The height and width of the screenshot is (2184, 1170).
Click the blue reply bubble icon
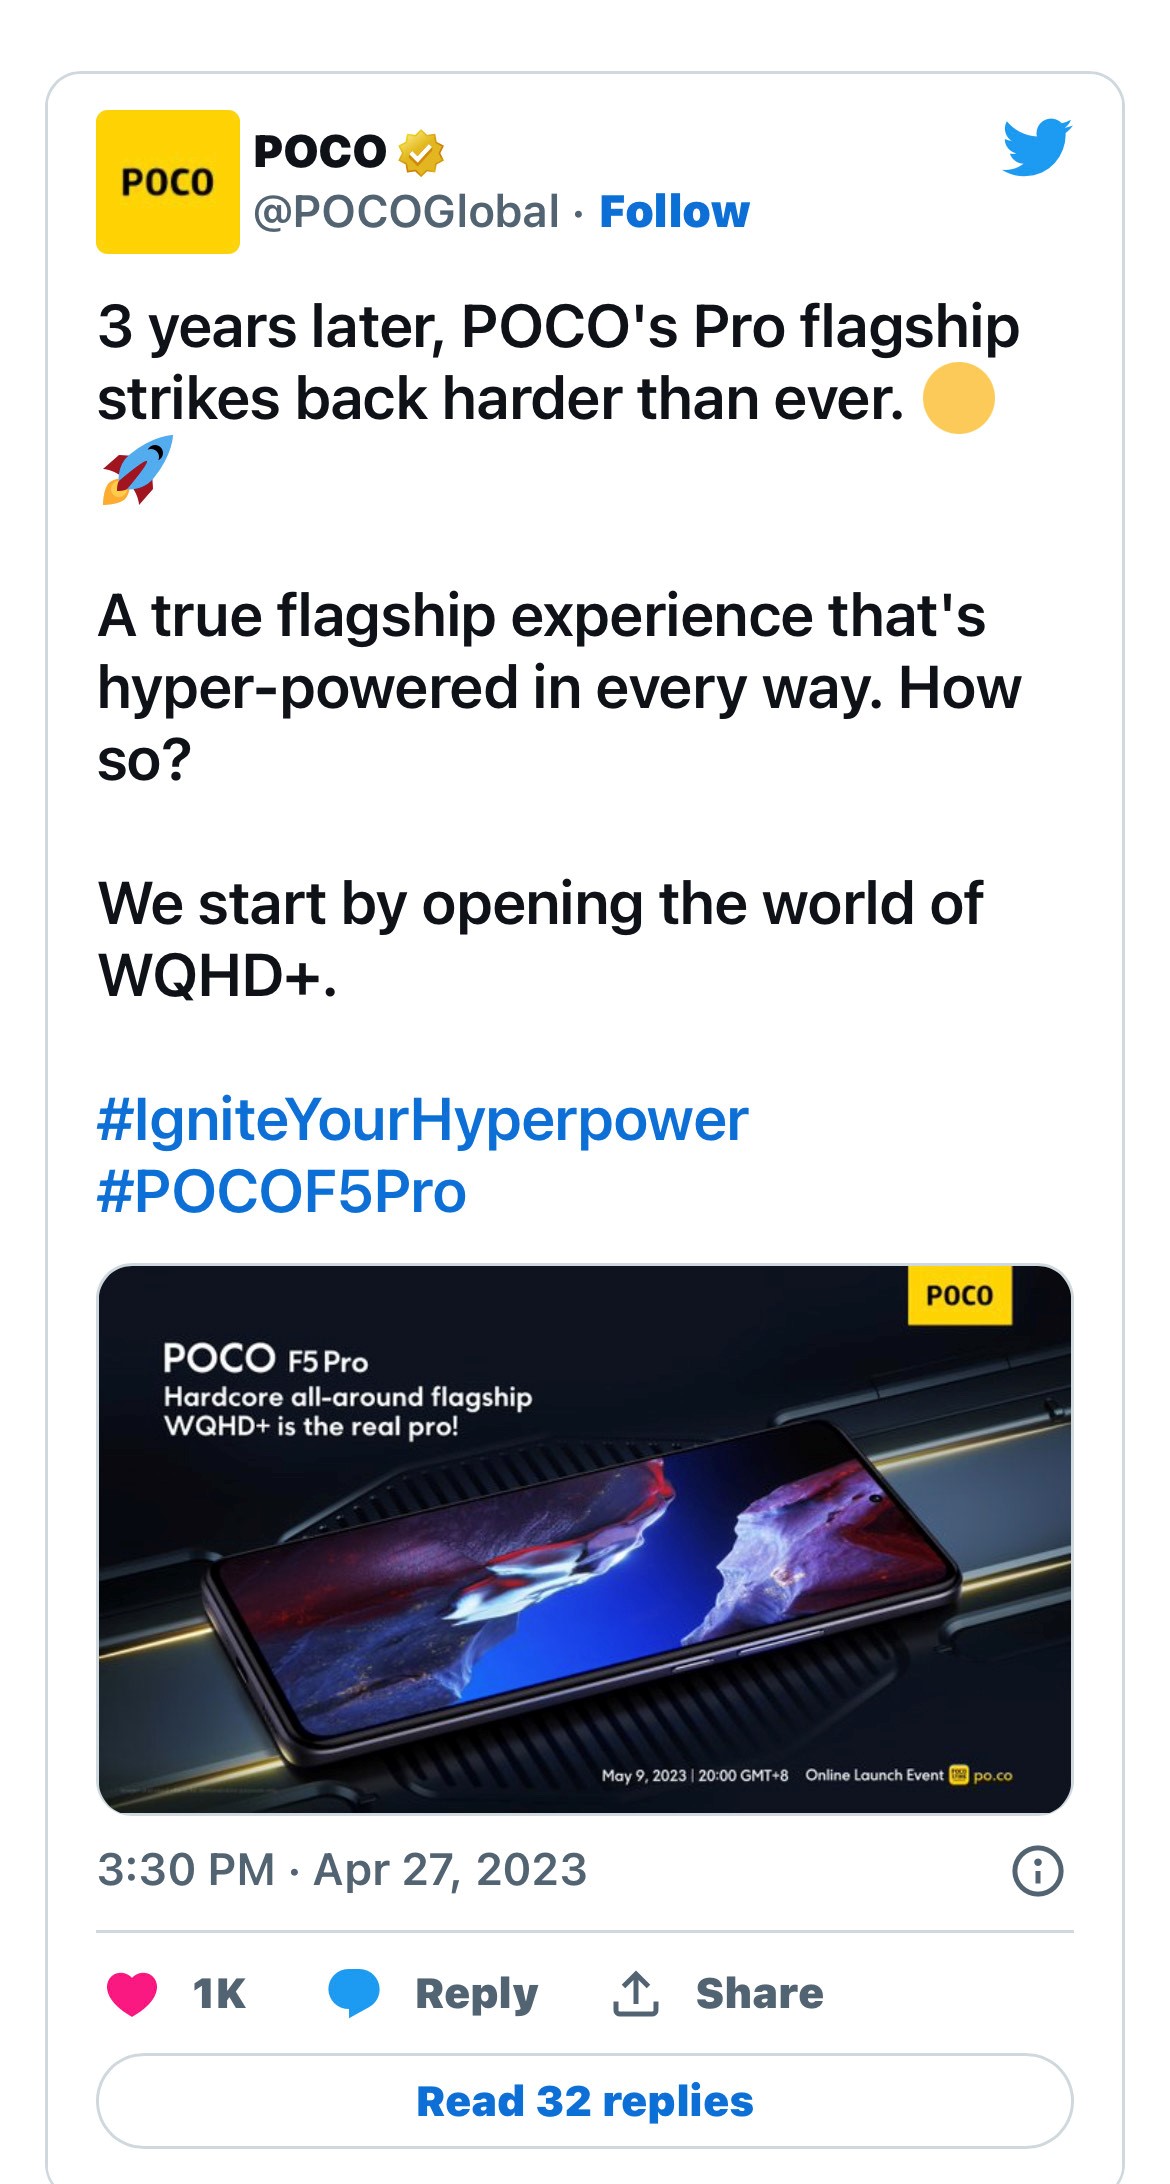(x=354, y=1993)
